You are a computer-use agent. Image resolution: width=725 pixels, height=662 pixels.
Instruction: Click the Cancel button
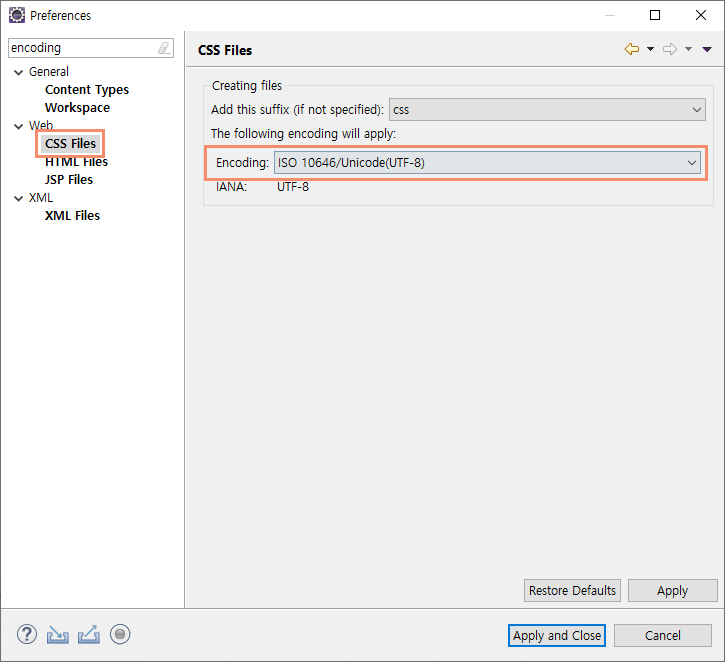[x=663, y=636]
